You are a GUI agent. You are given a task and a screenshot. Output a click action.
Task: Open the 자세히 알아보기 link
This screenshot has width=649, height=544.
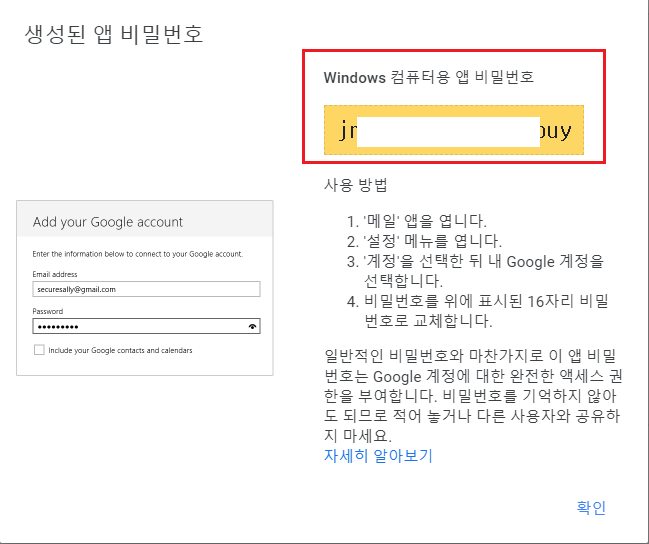tap(378, 455)
